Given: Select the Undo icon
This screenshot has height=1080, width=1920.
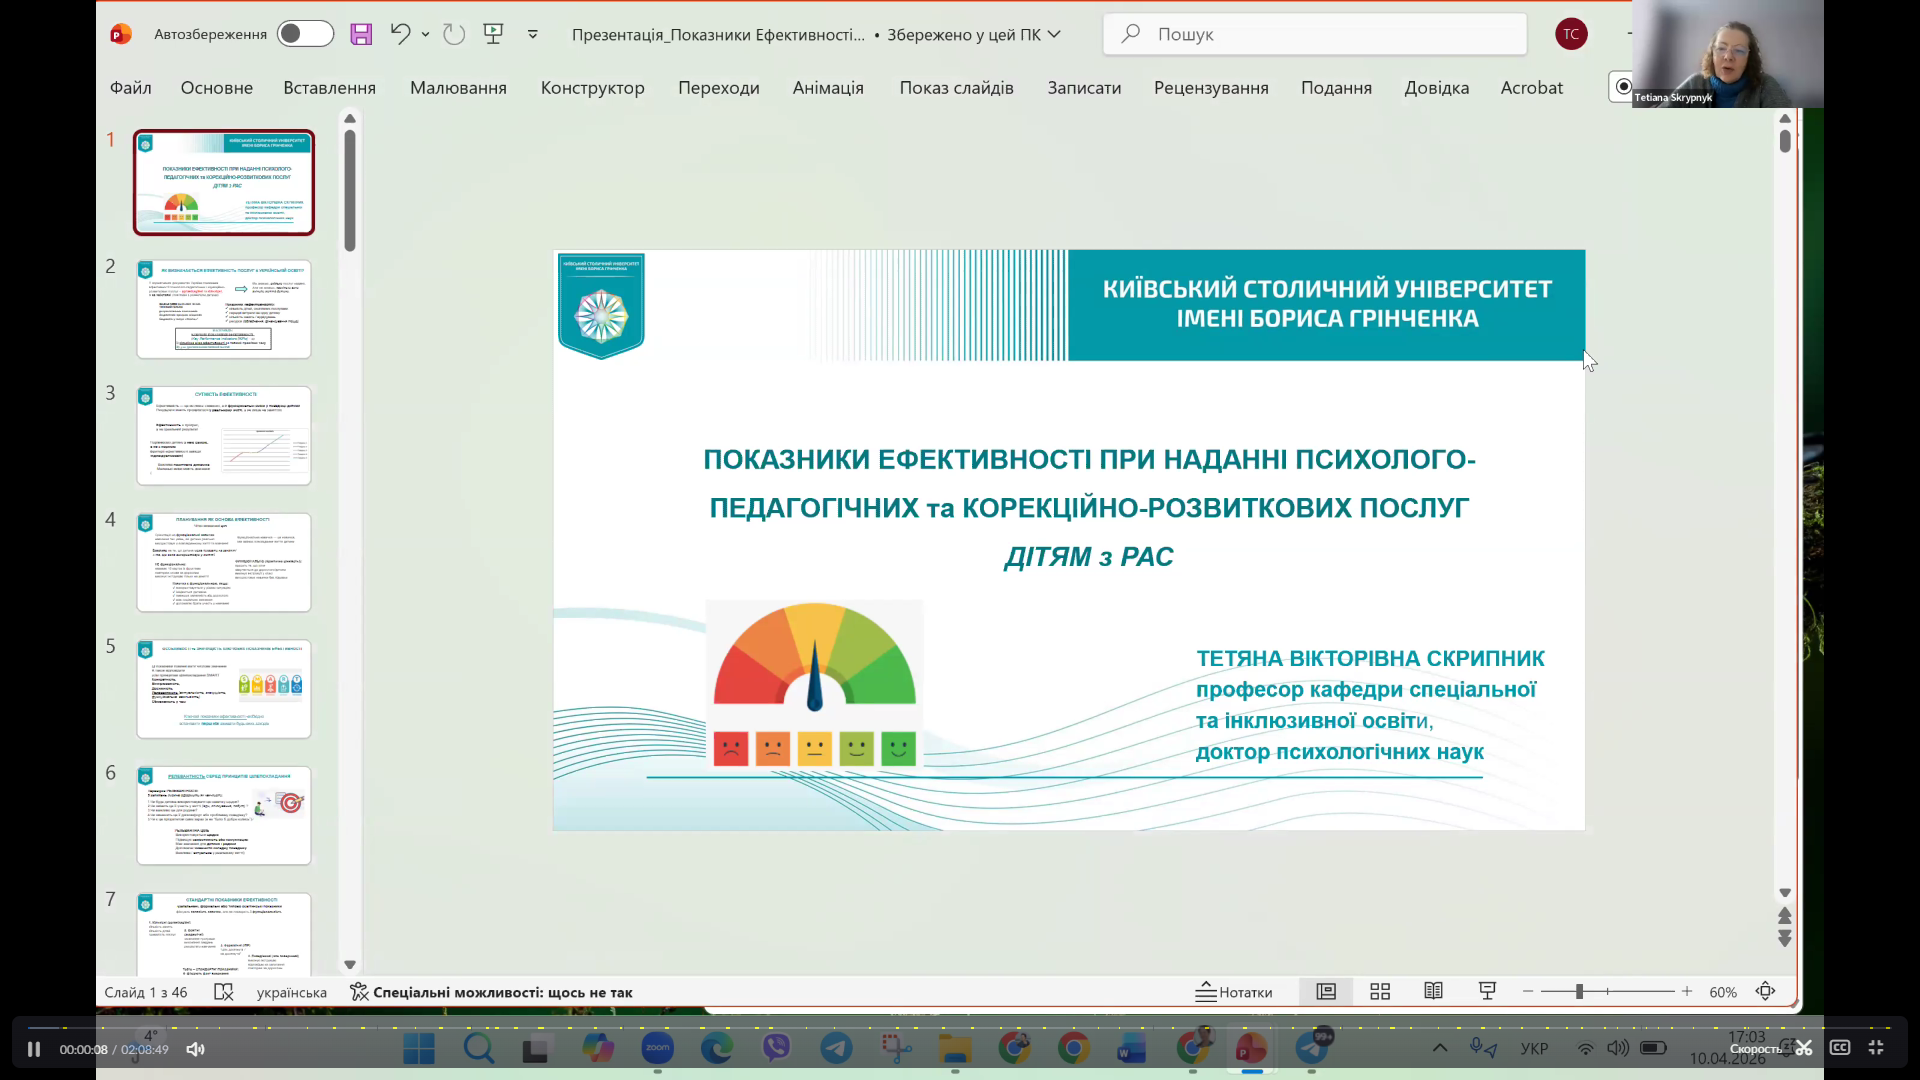Looking at the screenshot, I should (x=399, y=33).
